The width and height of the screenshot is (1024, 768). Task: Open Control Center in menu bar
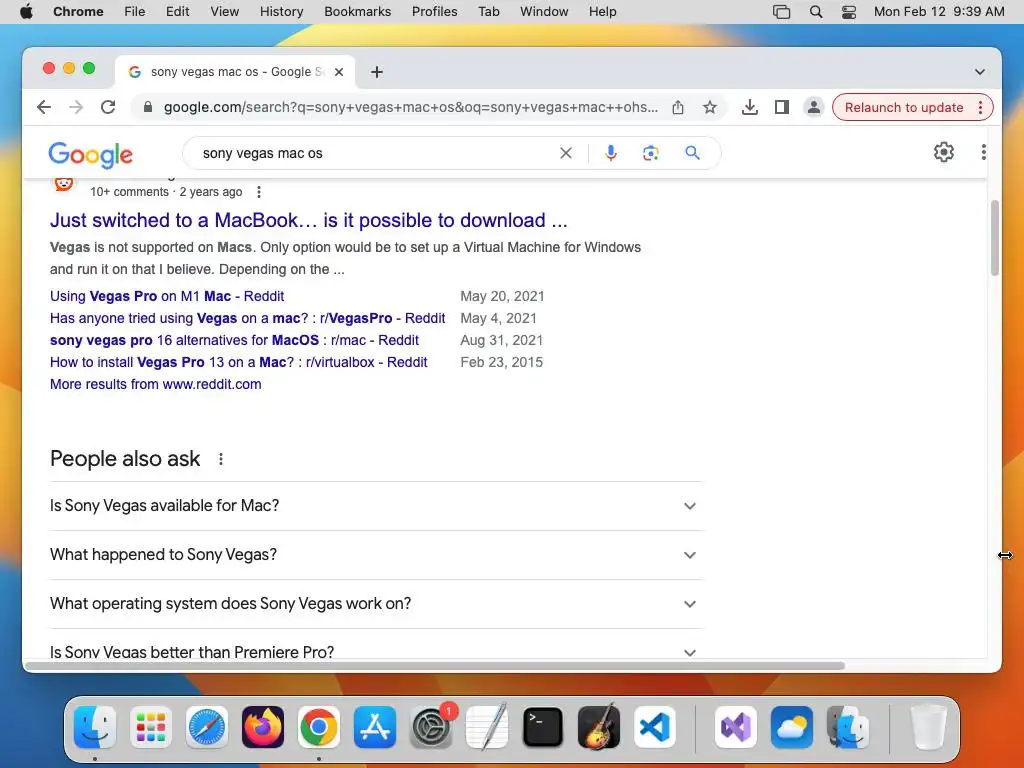(x=848, y=11)
